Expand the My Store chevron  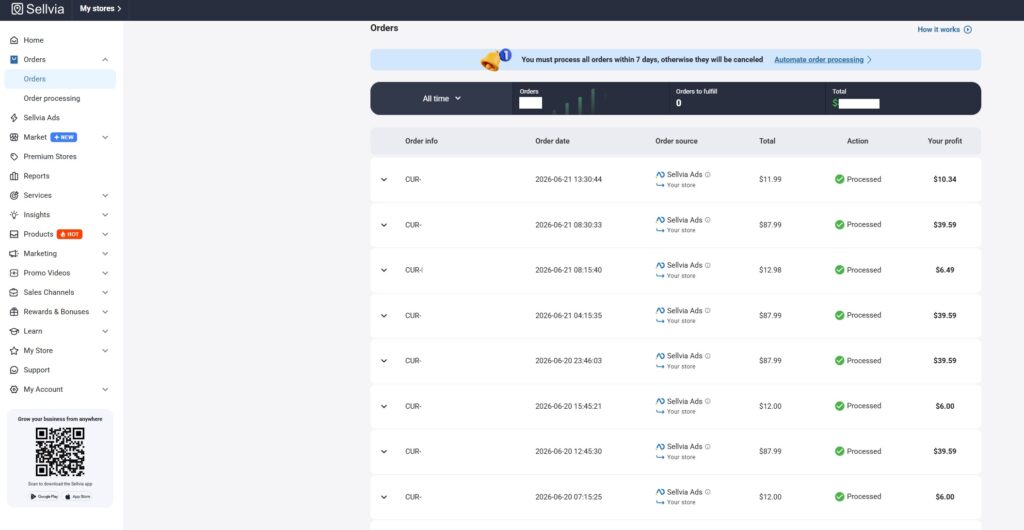[x=105, y=351]
